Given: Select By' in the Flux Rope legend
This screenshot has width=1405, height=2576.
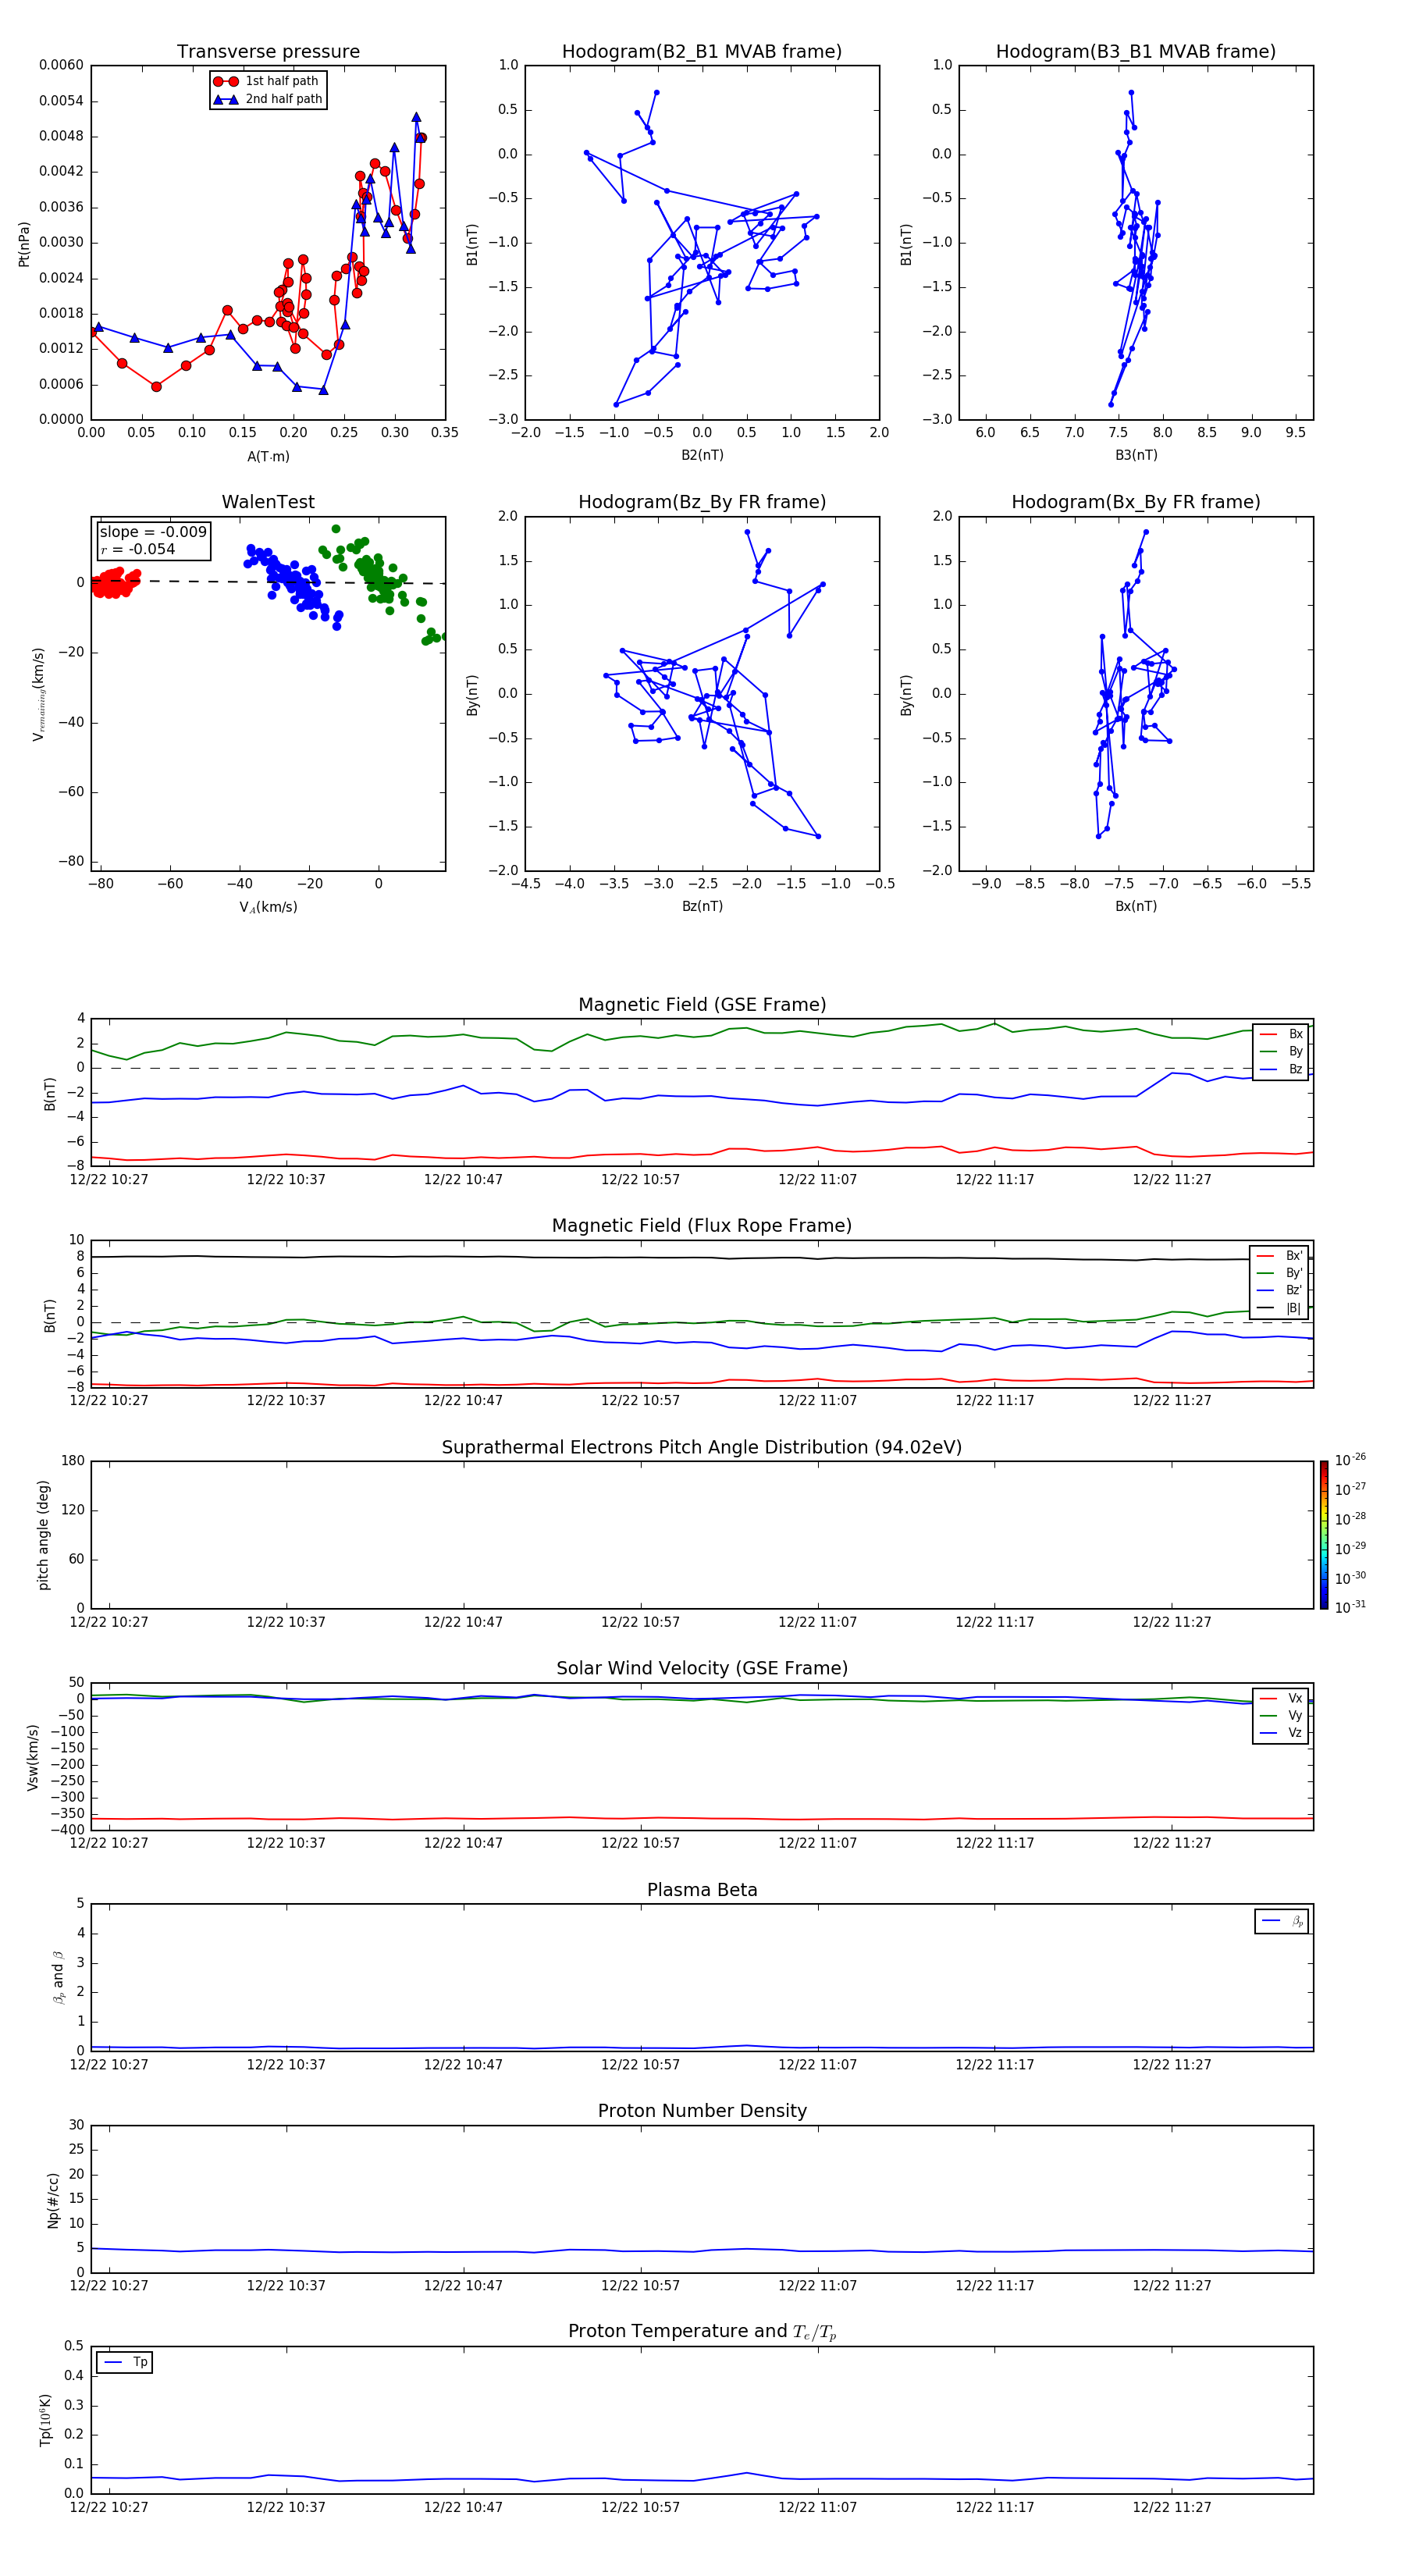Looking at the screenshot, I should point(1280,1273).
